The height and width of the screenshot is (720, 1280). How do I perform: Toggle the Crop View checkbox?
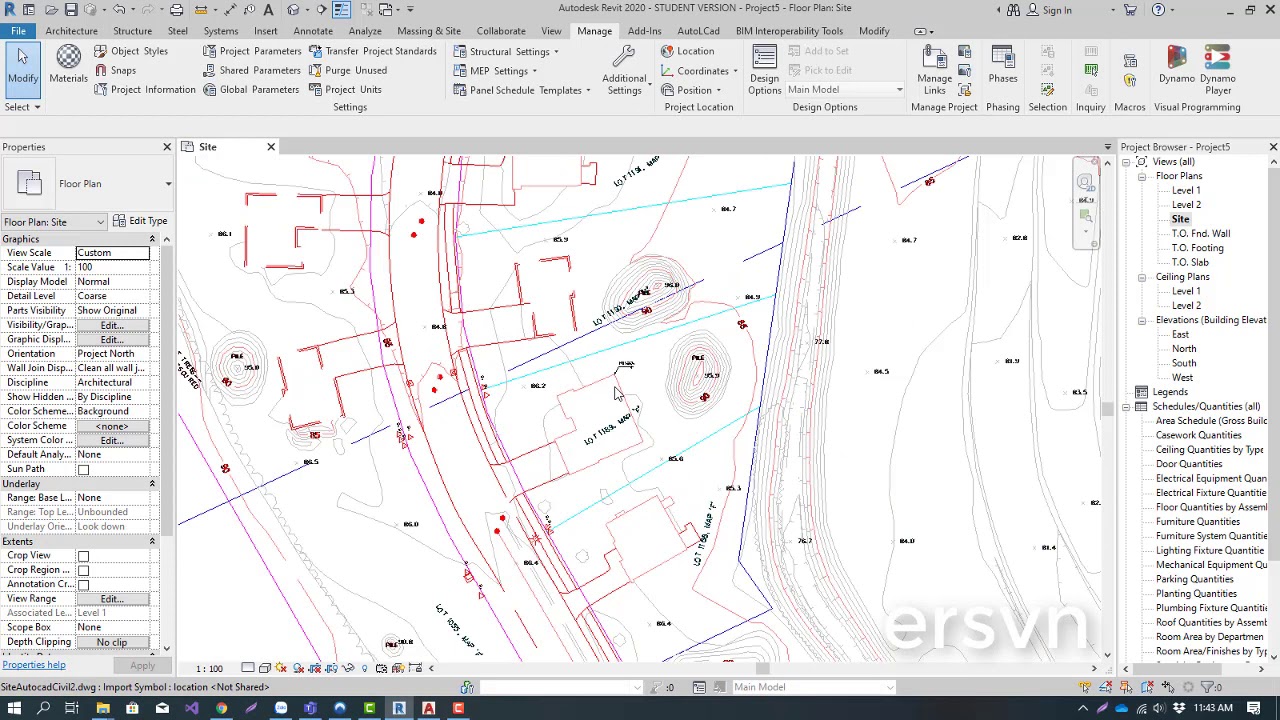point(84,556)
